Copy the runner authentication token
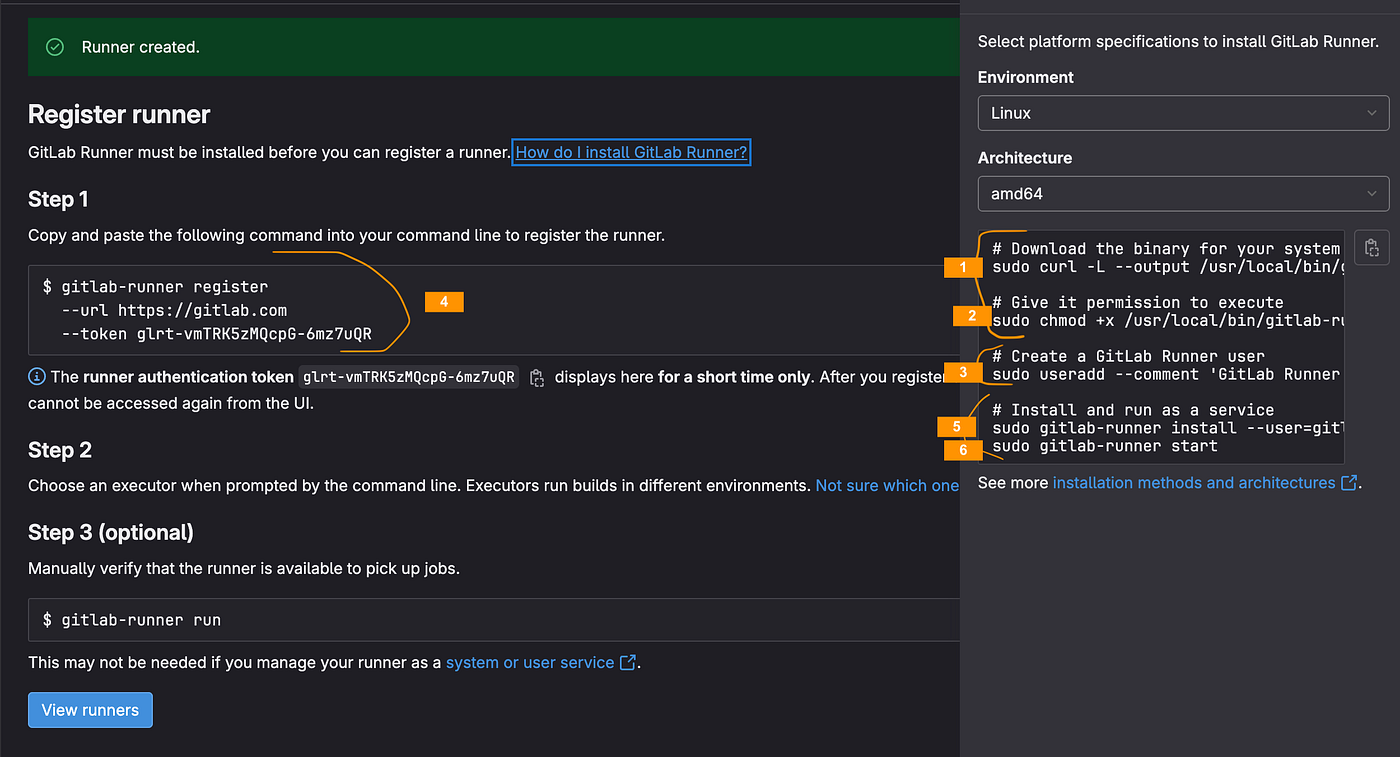Screen dimensions: 1400x757 537,378
